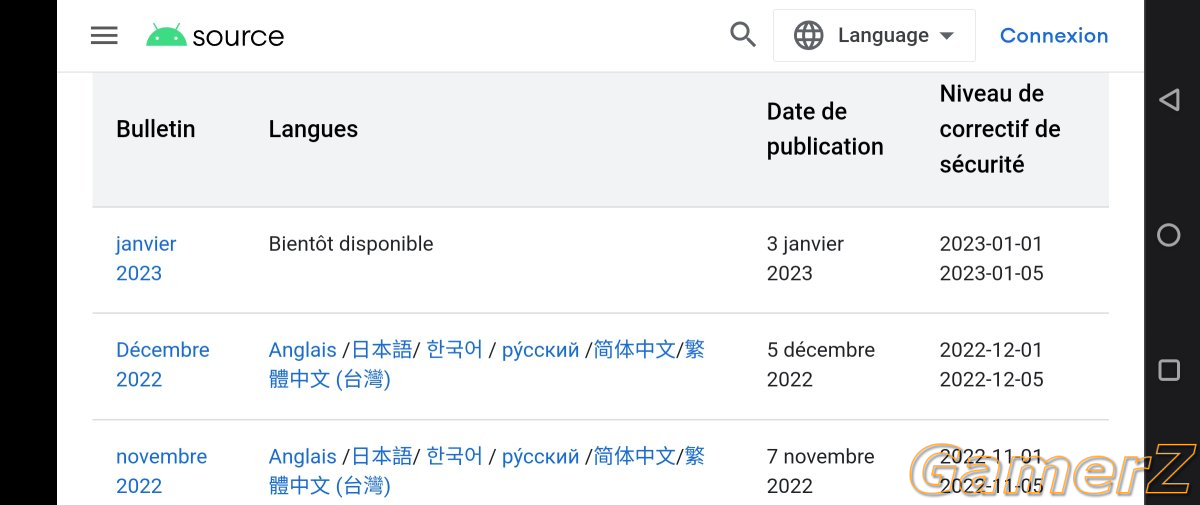
Task: Click the Connexion sign-in link
Action: click(x=1054, y=36)
